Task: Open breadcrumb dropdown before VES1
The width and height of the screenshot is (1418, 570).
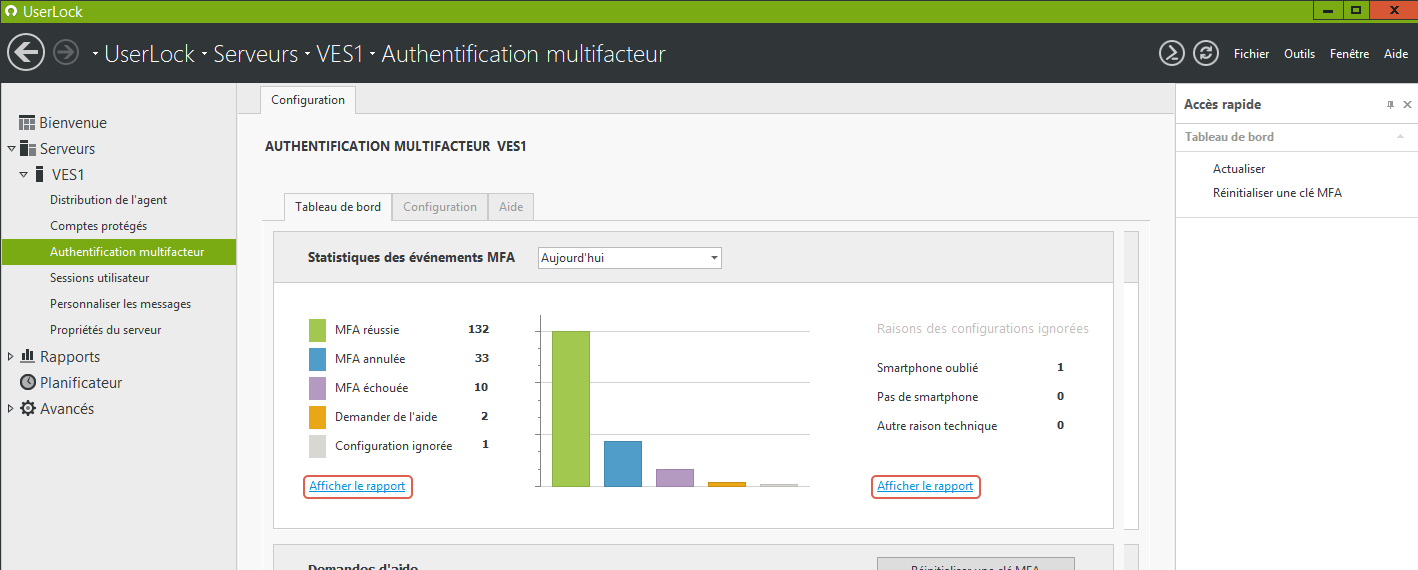Action: [307, 54]
